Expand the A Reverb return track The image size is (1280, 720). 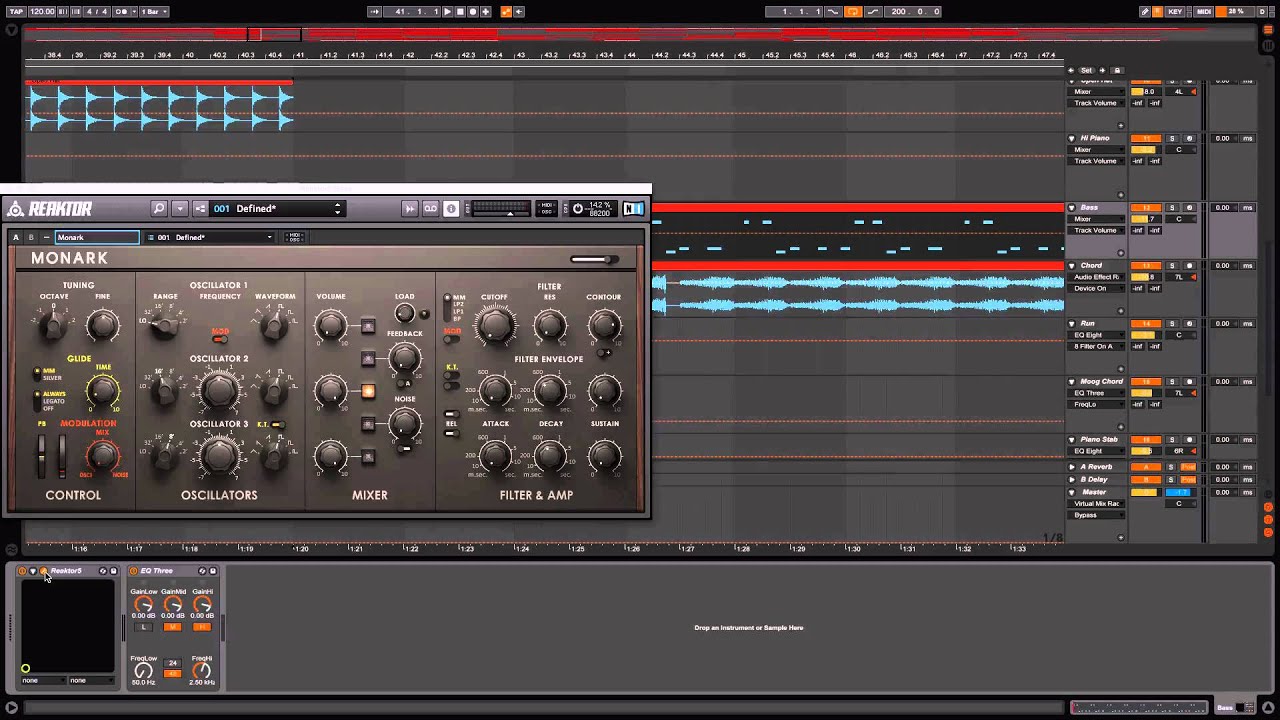click(1072, 467)
